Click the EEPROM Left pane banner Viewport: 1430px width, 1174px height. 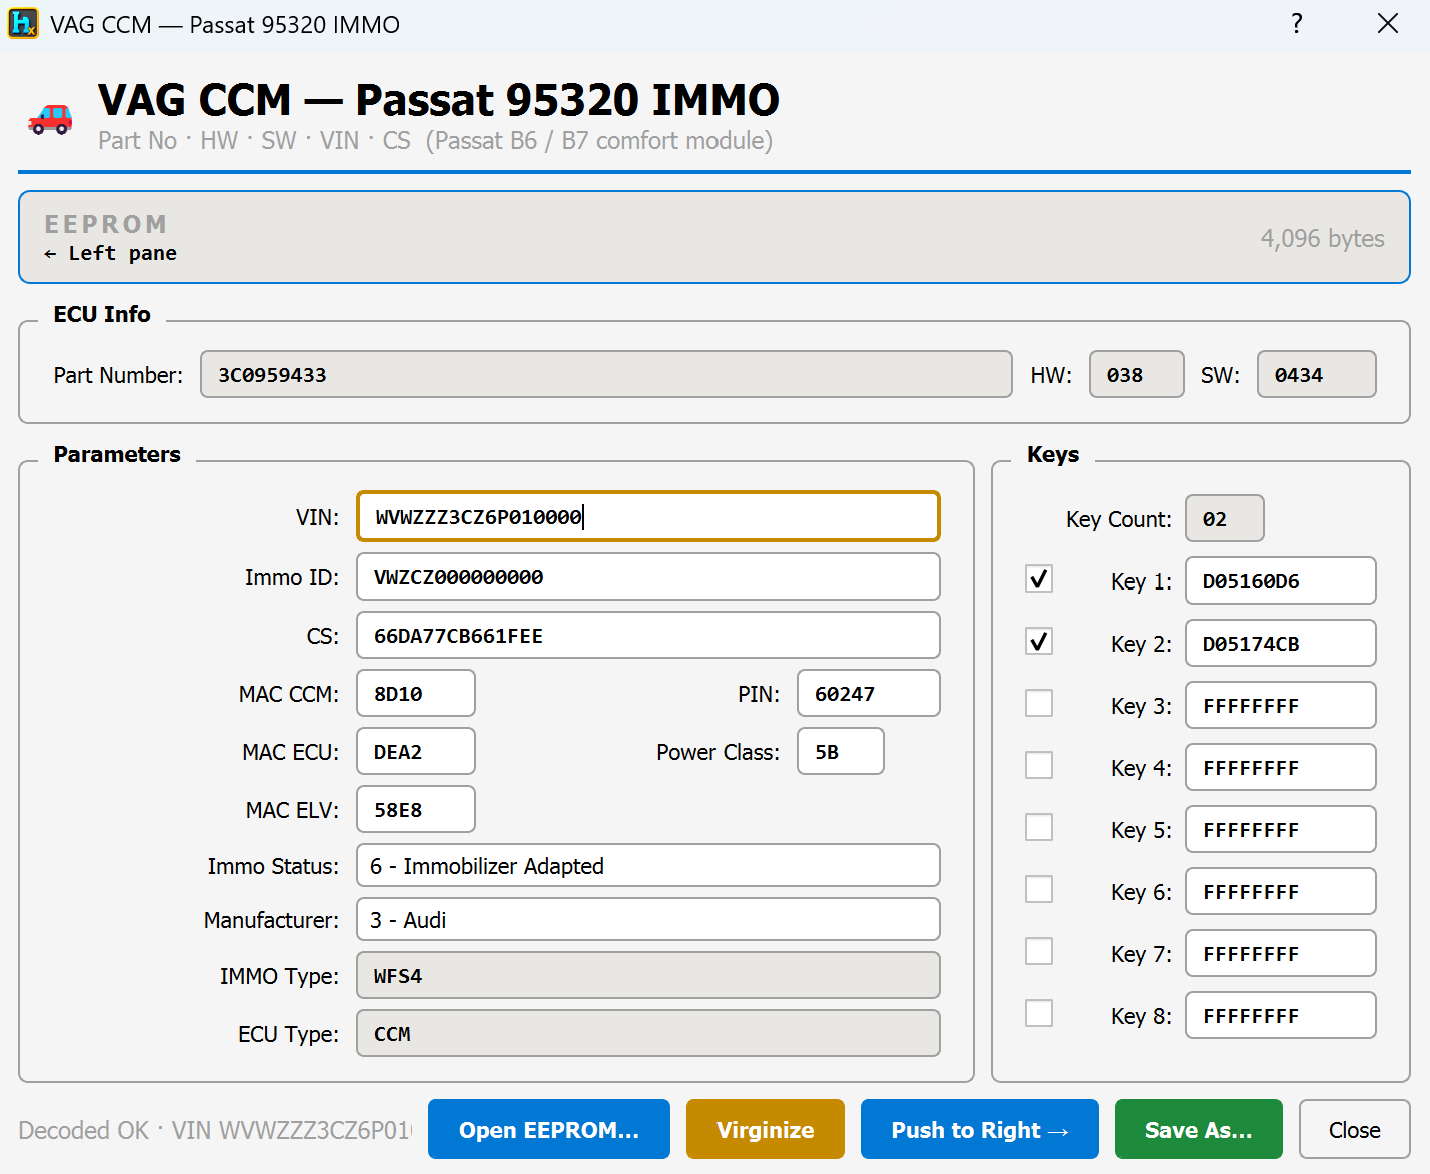[x=714, y=237]
